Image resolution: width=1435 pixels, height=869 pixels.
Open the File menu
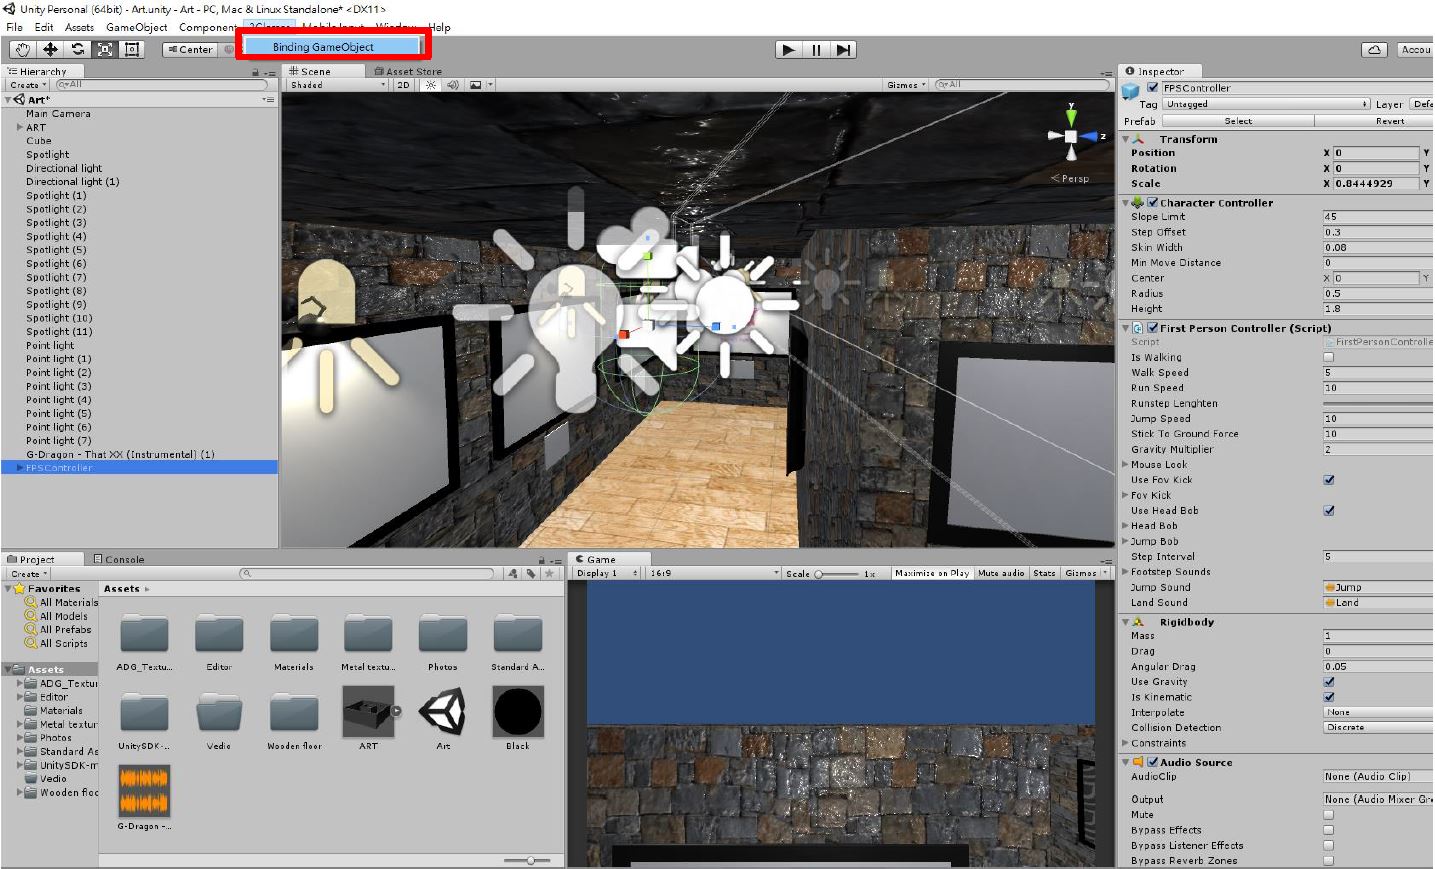pyautogui.click(x=14, y=27)
